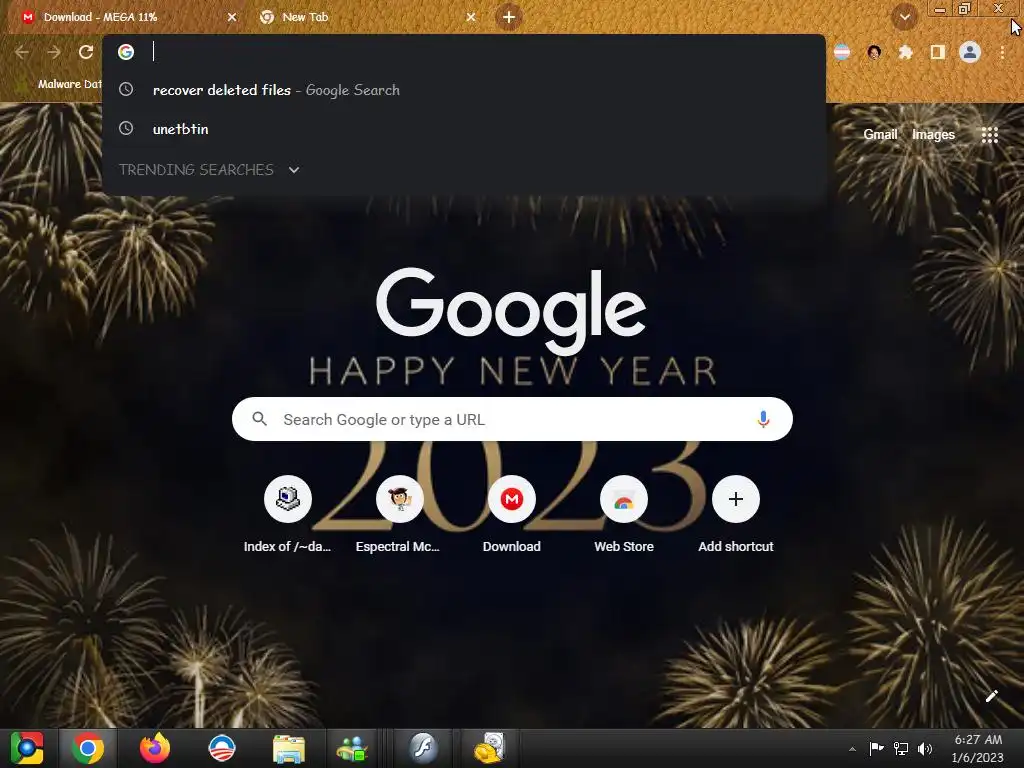
Task: Go forward to next page
Action: tap(54, 52)
